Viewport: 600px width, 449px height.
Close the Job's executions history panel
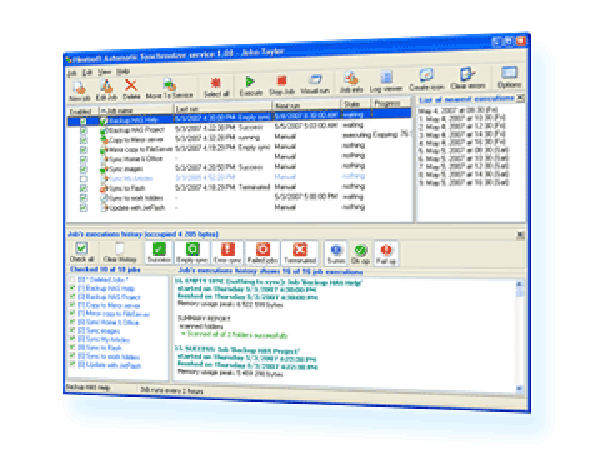point(520,234)
